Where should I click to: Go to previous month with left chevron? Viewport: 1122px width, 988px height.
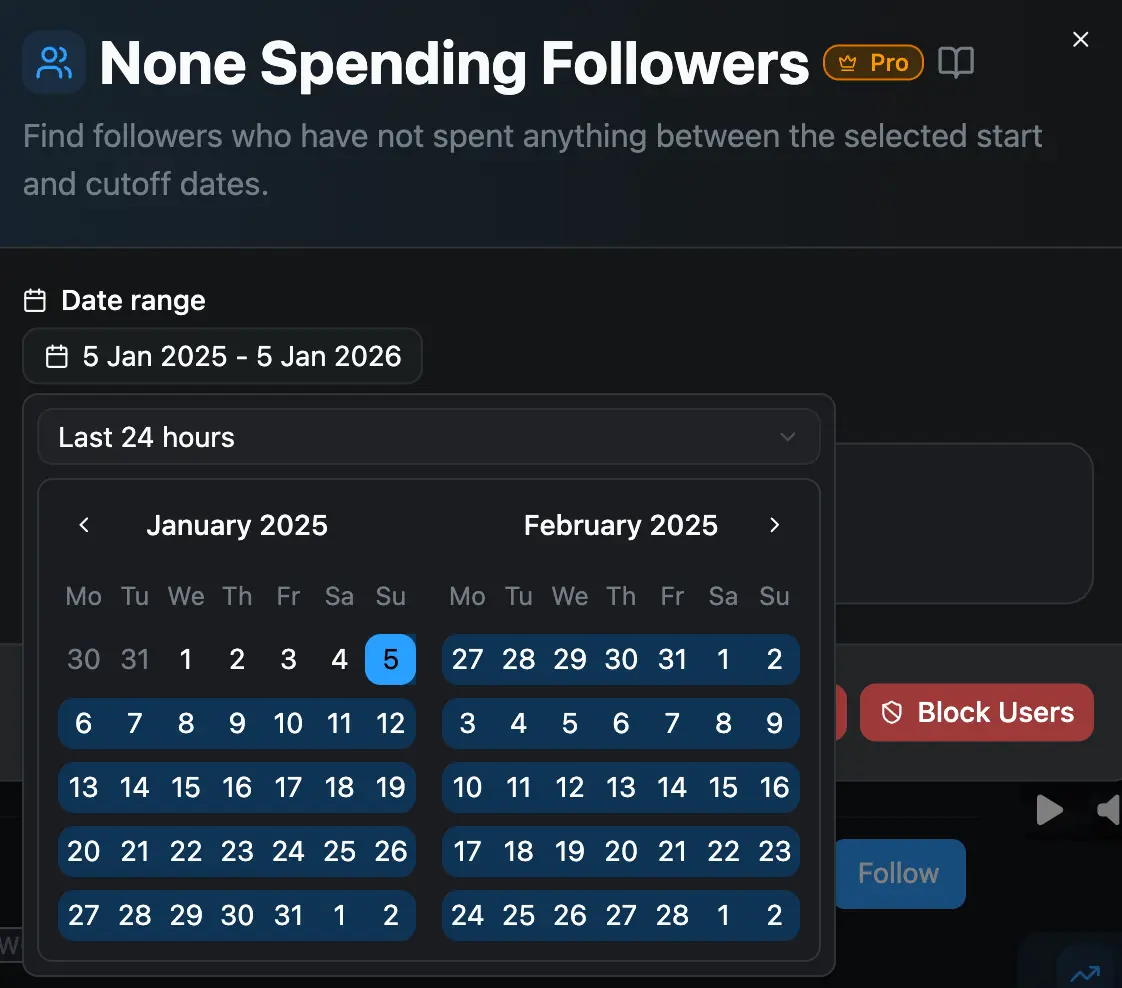[x=84, y=524]
